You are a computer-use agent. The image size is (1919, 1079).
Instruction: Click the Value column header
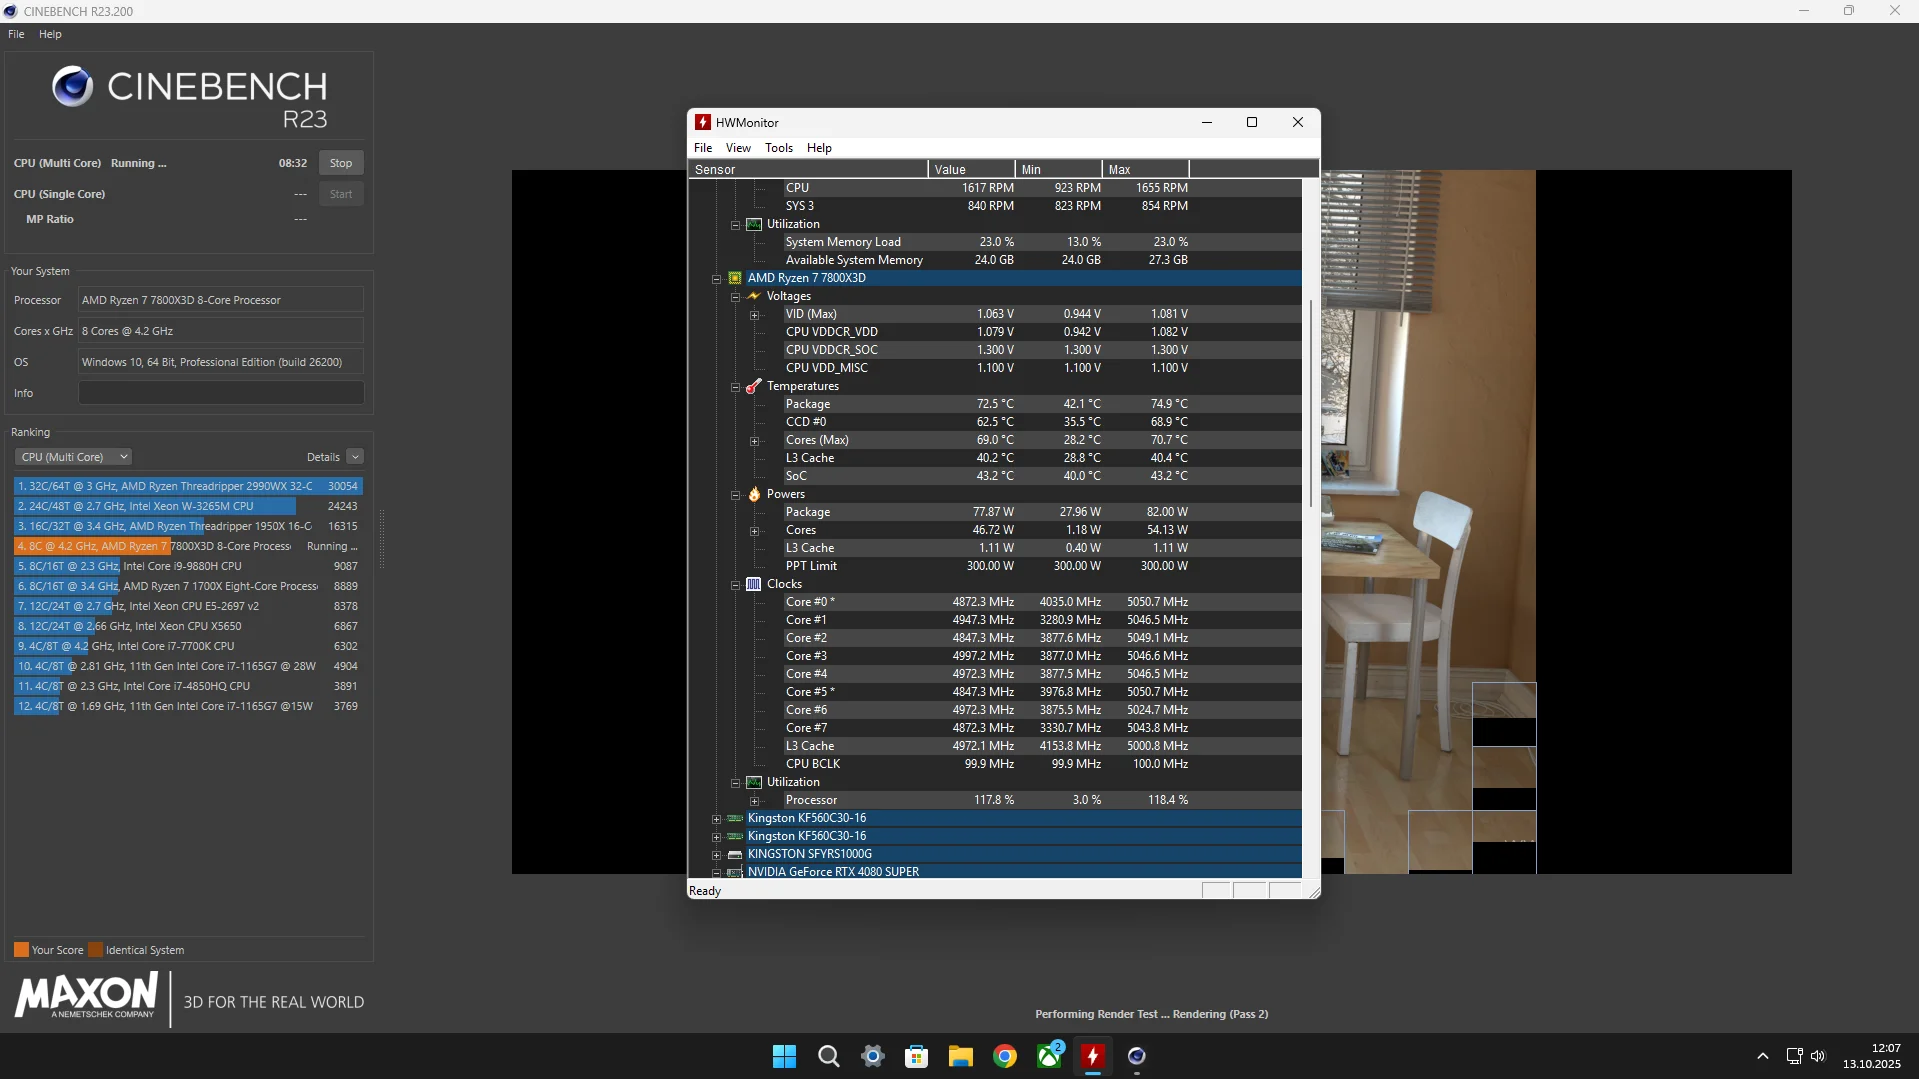[x=972, y=169]
